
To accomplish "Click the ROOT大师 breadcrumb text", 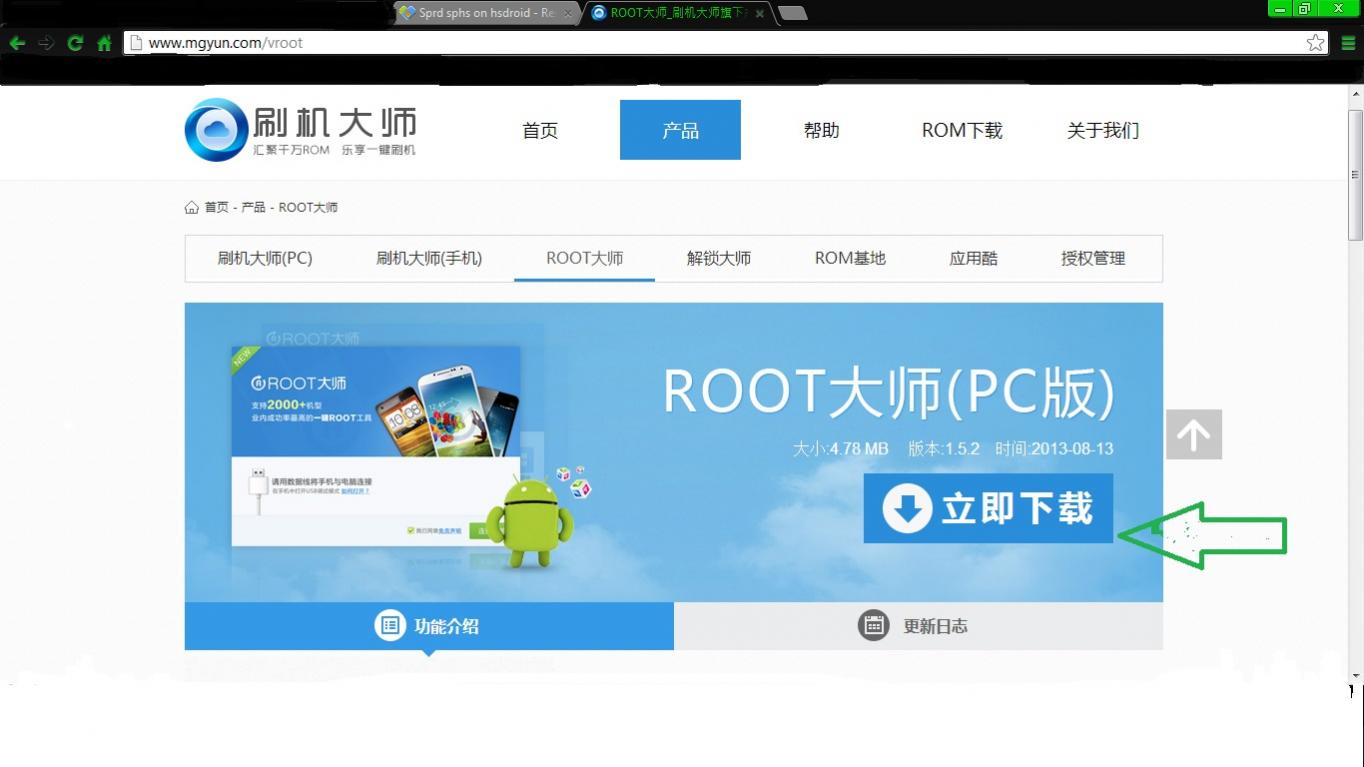I will click(308, 207).
